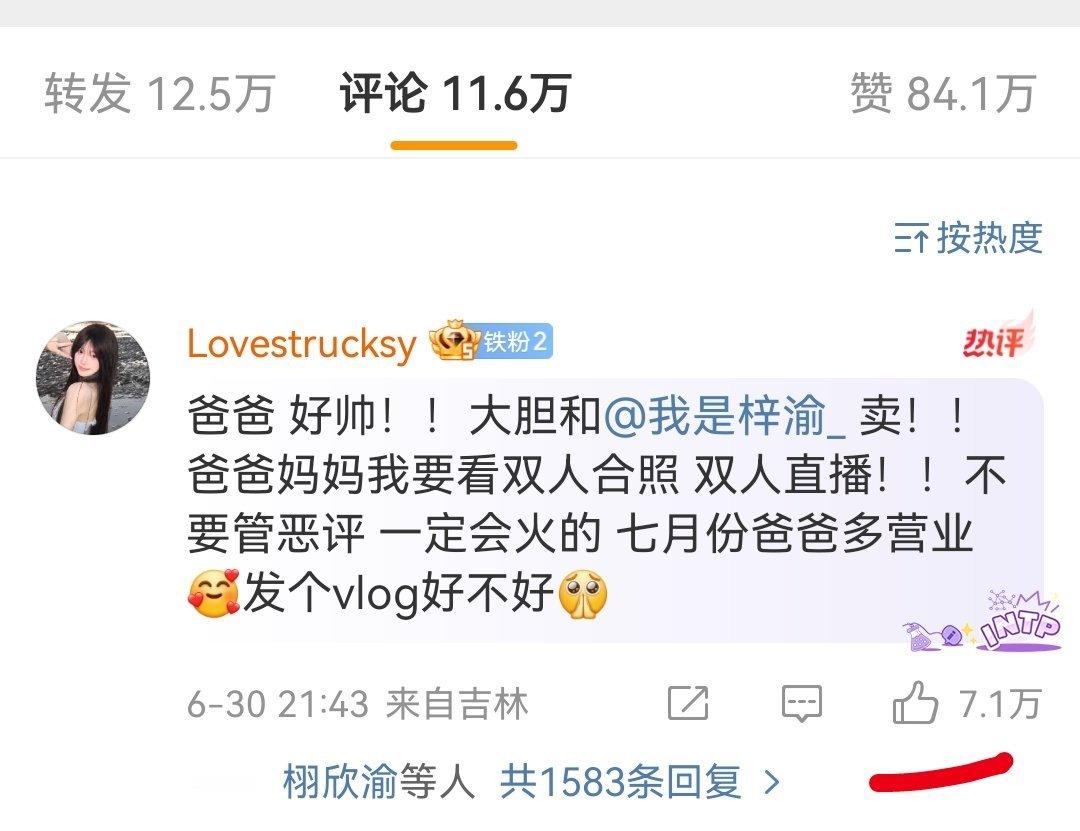Open 共1583条回复 reply thread

pos(620,782)
